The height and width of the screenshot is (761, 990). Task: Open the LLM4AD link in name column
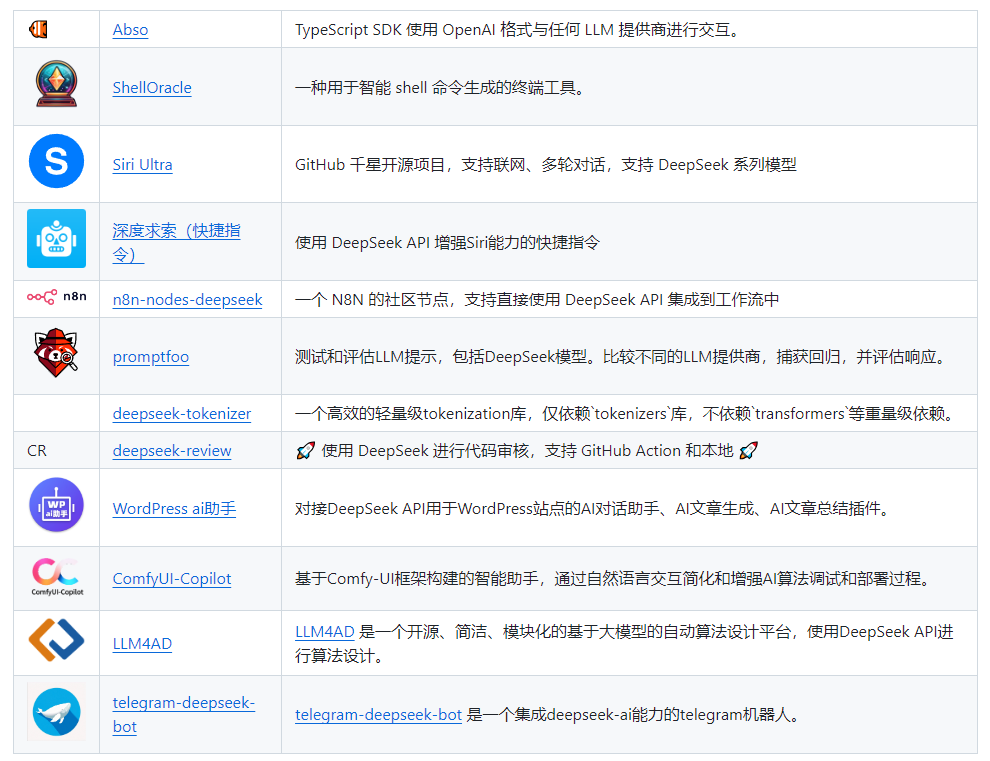[x=142, y=644]
